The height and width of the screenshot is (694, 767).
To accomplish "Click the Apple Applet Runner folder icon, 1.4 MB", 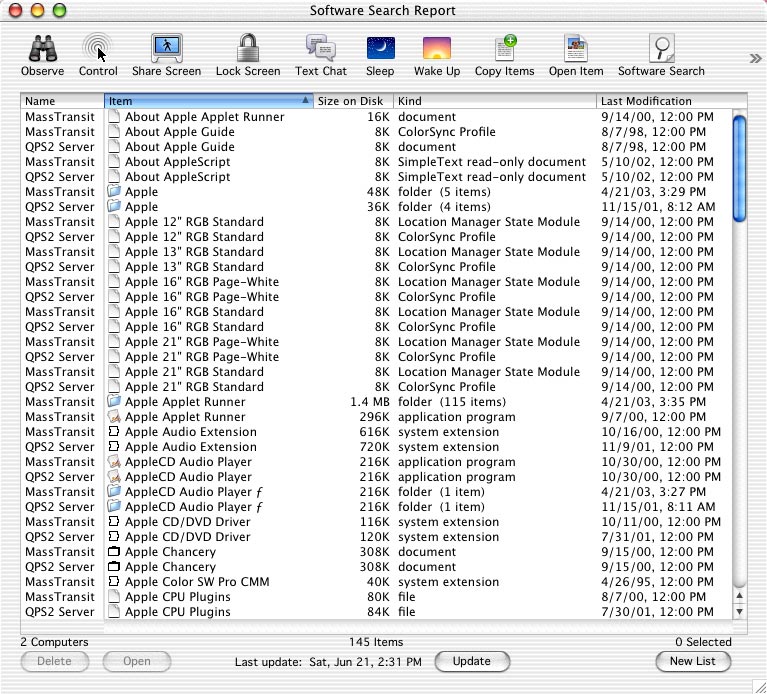I will pos(114,402).
